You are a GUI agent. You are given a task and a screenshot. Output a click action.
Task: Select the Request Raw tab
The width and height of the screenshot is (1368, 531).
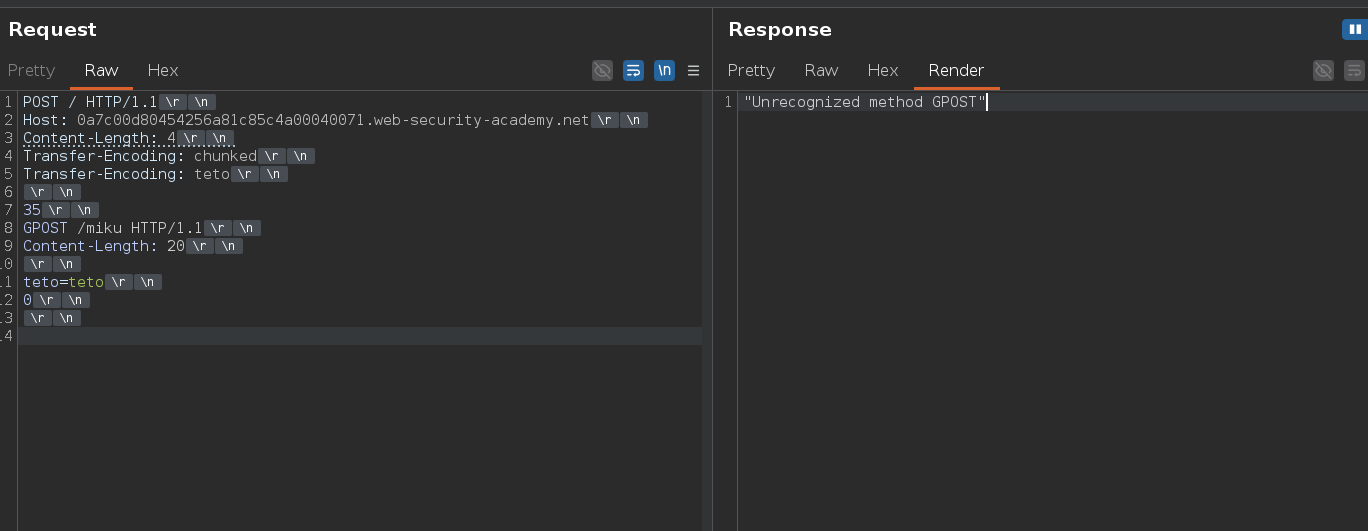click(x=101, y=70)
